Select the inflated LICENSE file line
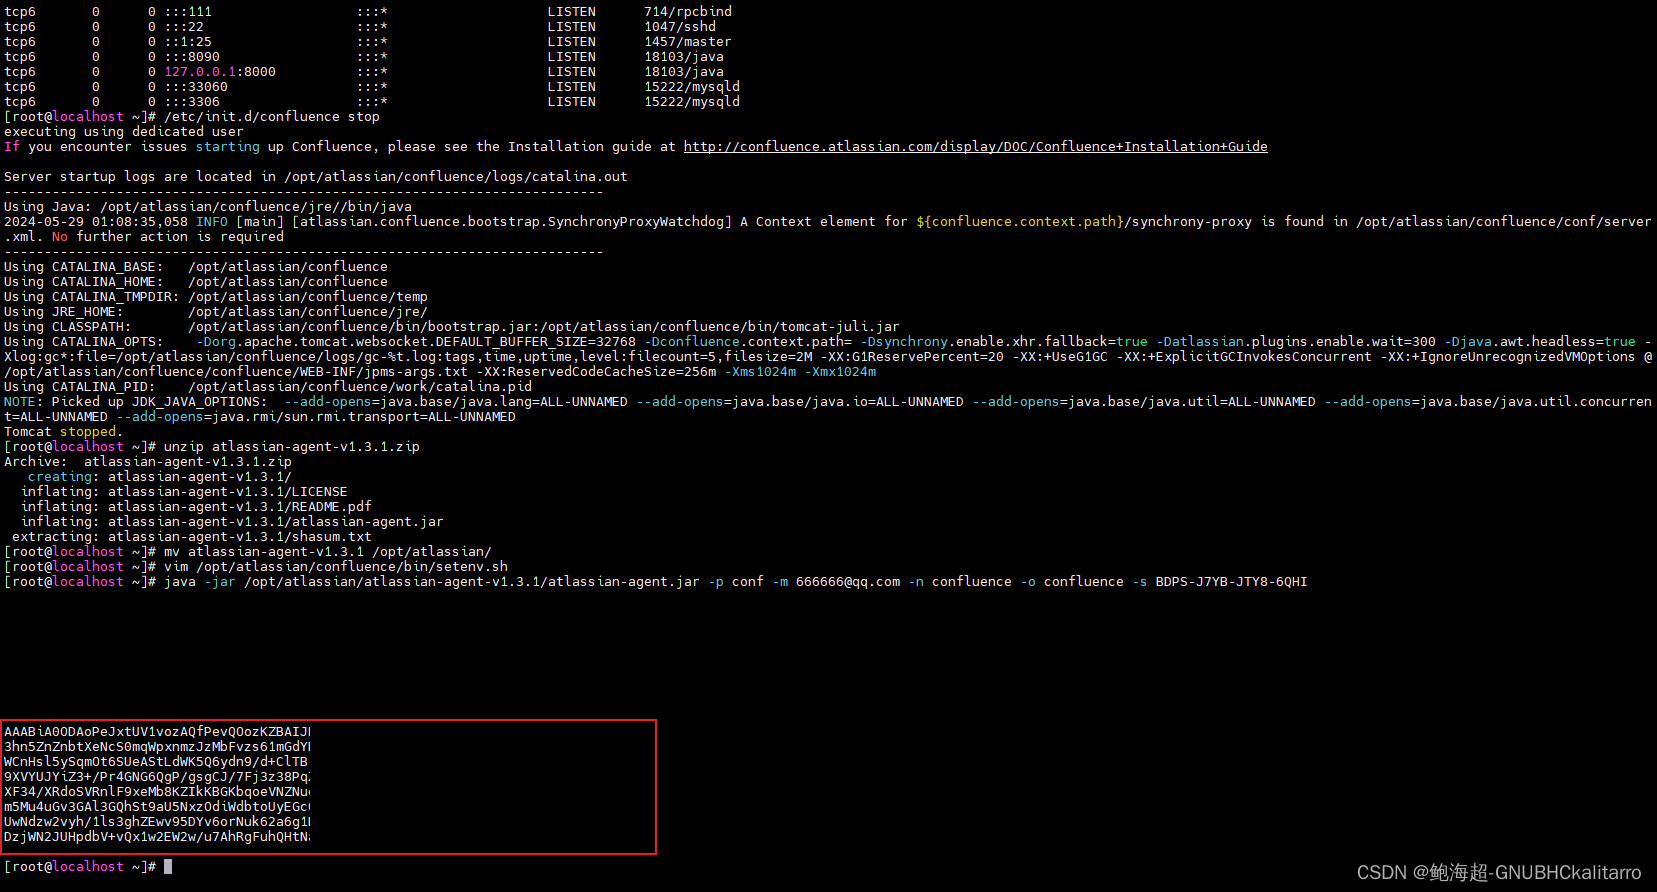Screen dimensions: 1657x892 (x=184, y=492)
